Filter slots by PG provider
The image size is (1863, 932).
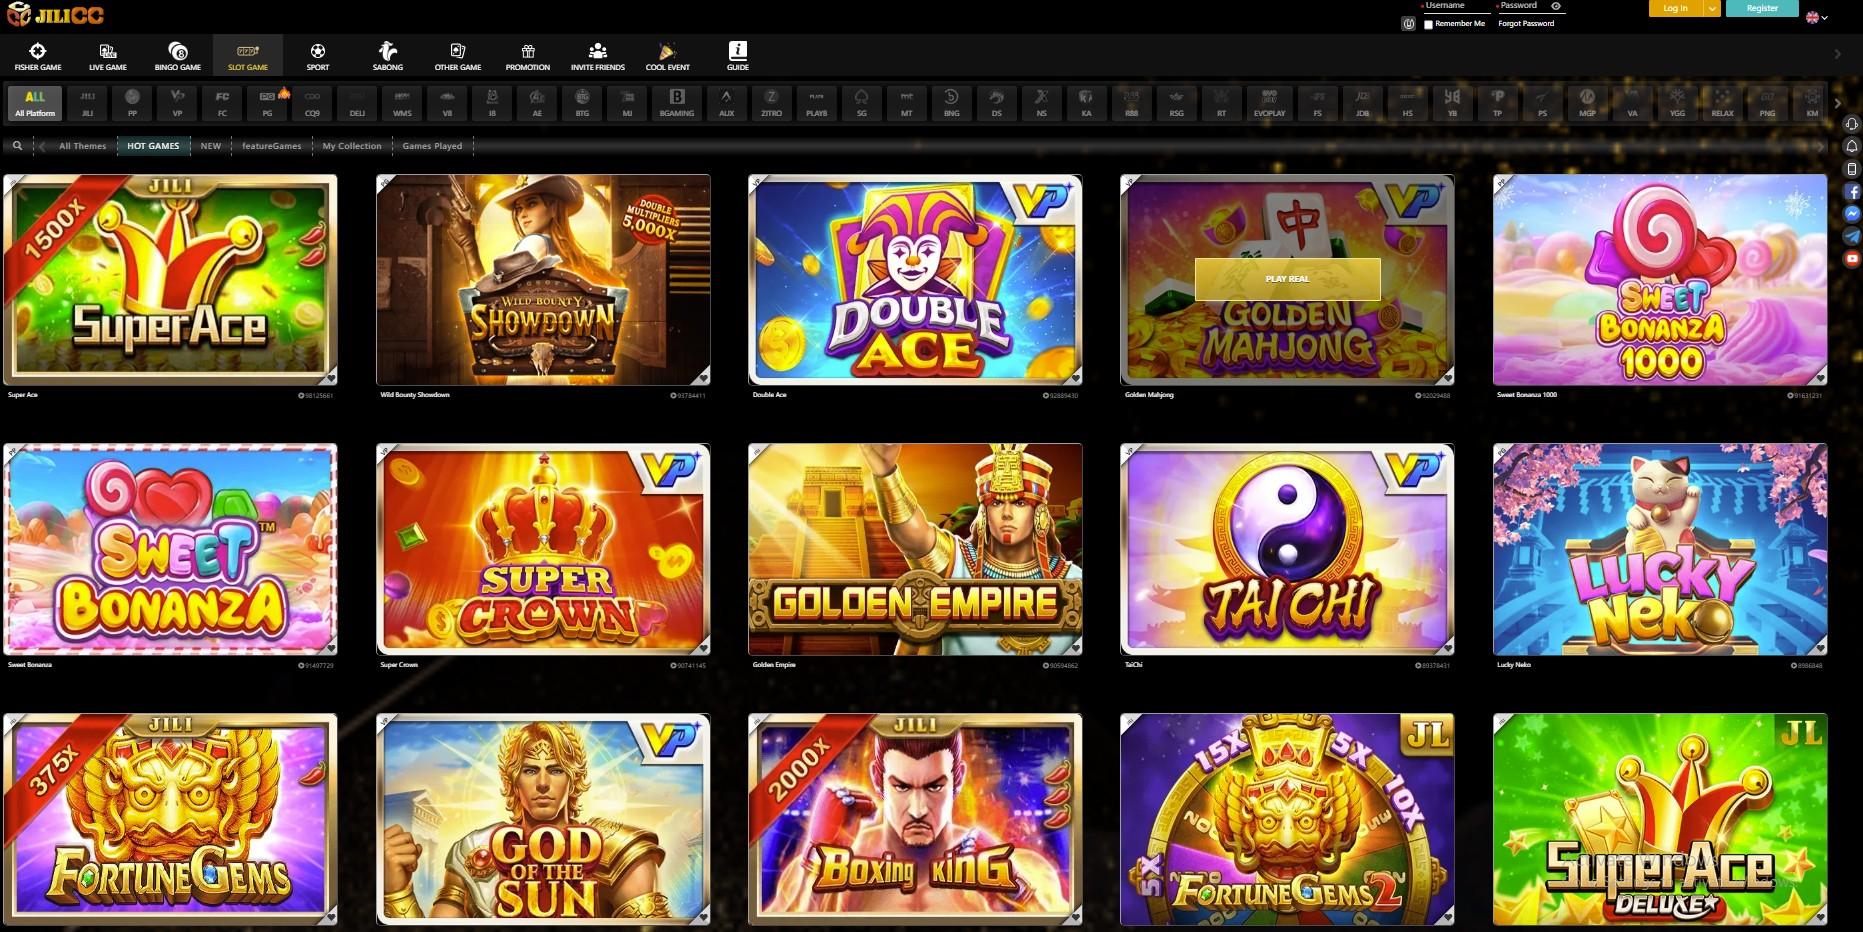click(267, 102)
